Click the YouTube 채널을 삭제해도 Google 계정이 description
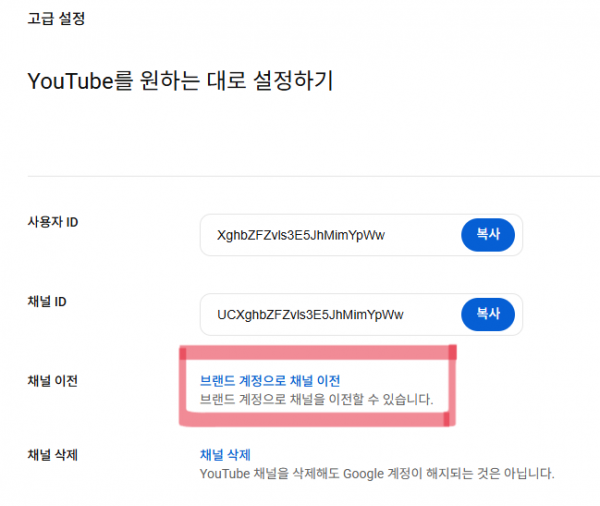Image resolution: width=600 pixels, height=506 pixels. (x=377, y=473)
